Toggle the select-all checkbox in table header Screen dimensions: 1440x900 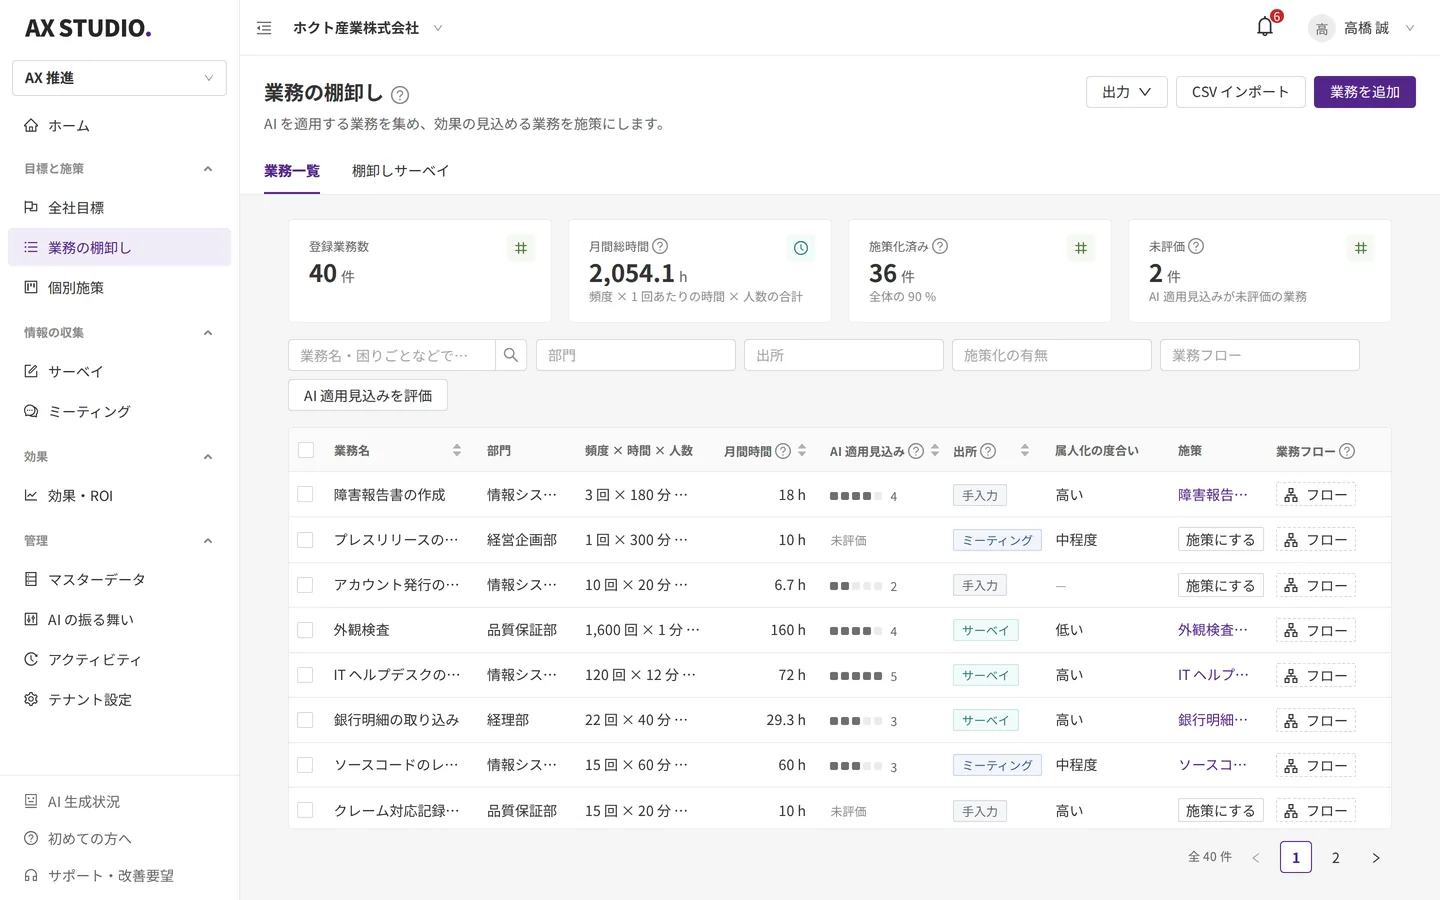tap(306, 450)
